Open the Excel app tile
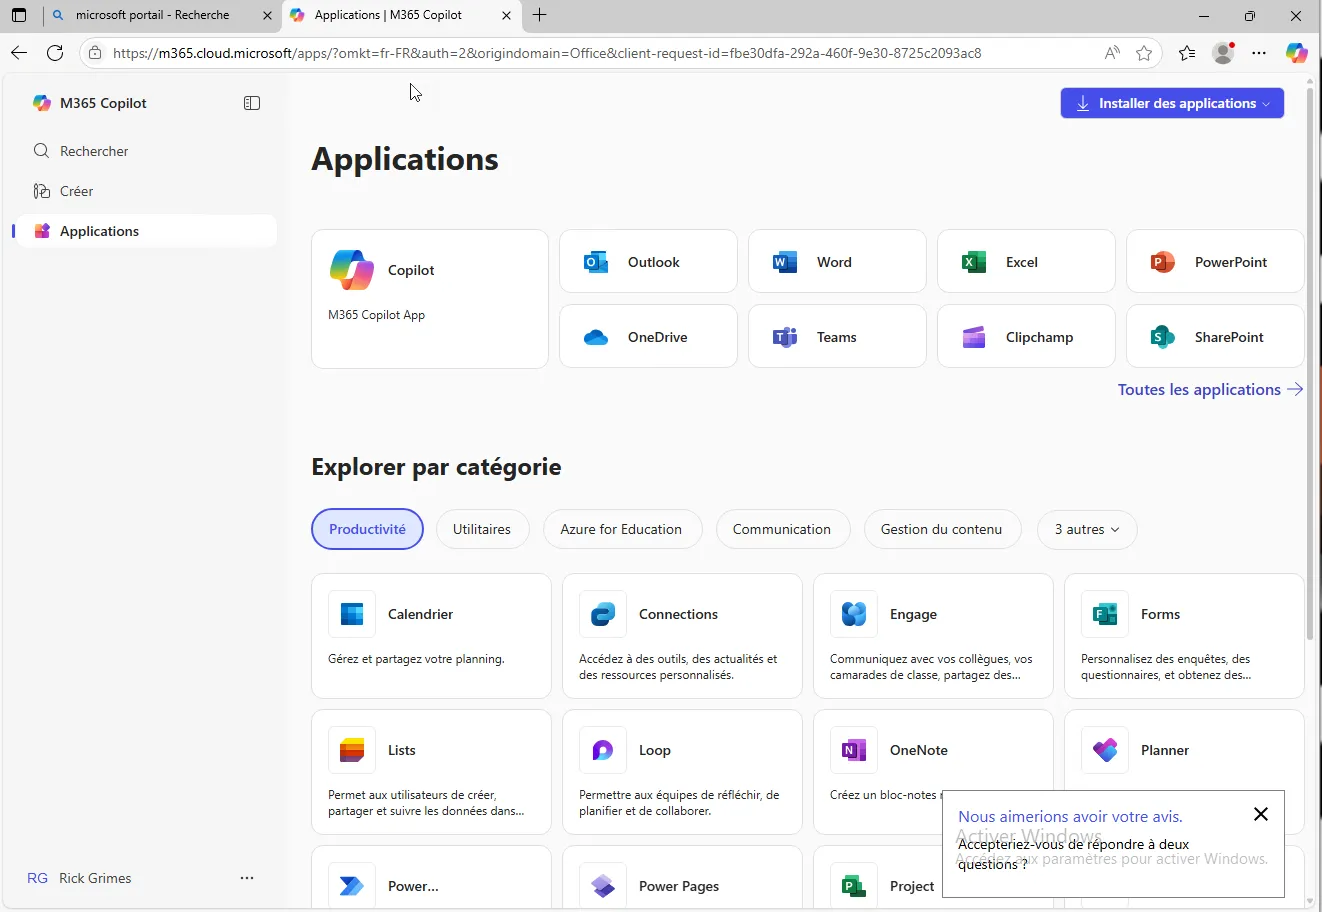 tap(1025, 262)
